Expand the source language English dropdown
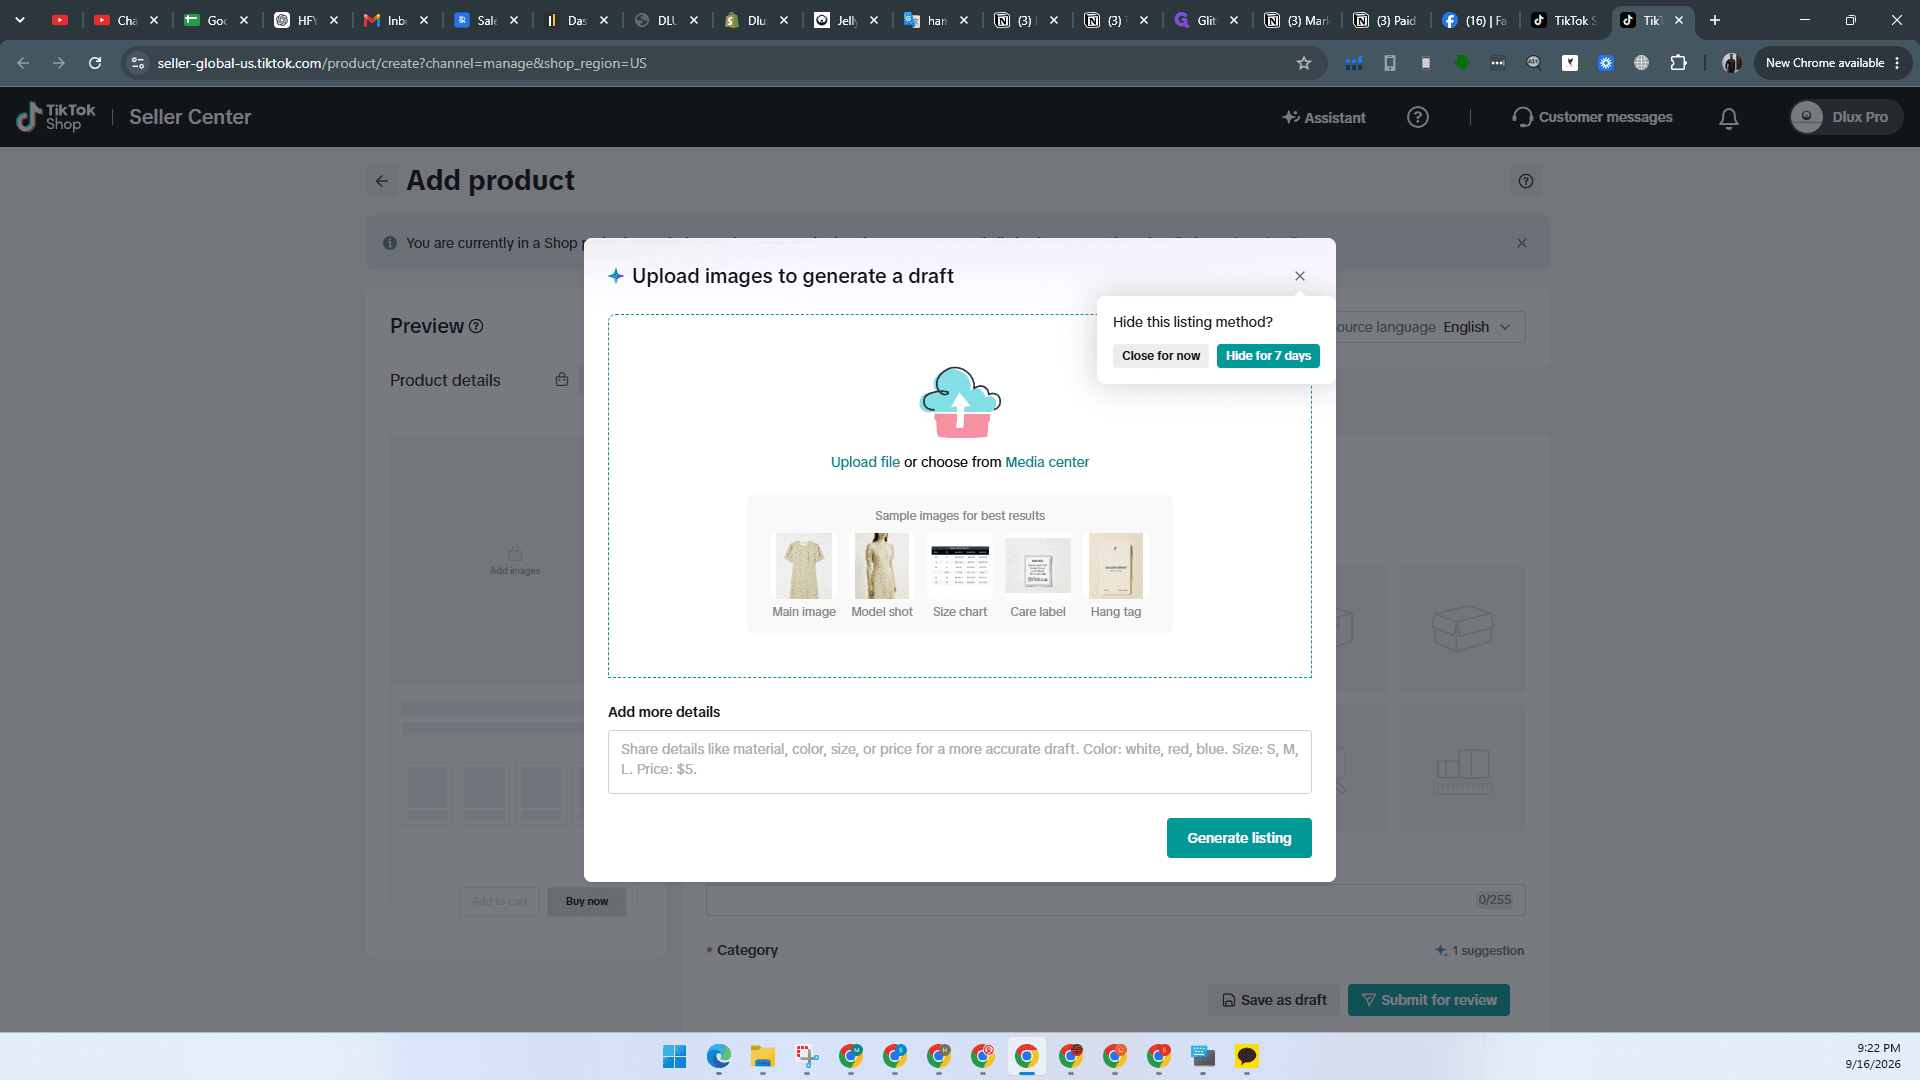This screenshot has width=1920, height=1080. coord(1477,327)
